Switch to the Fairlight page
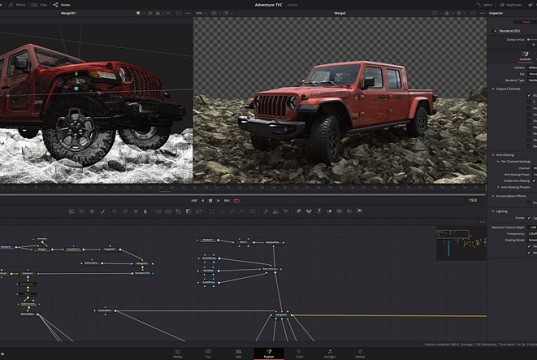Viewport: 537px width, 360px height. pos(329,354)
